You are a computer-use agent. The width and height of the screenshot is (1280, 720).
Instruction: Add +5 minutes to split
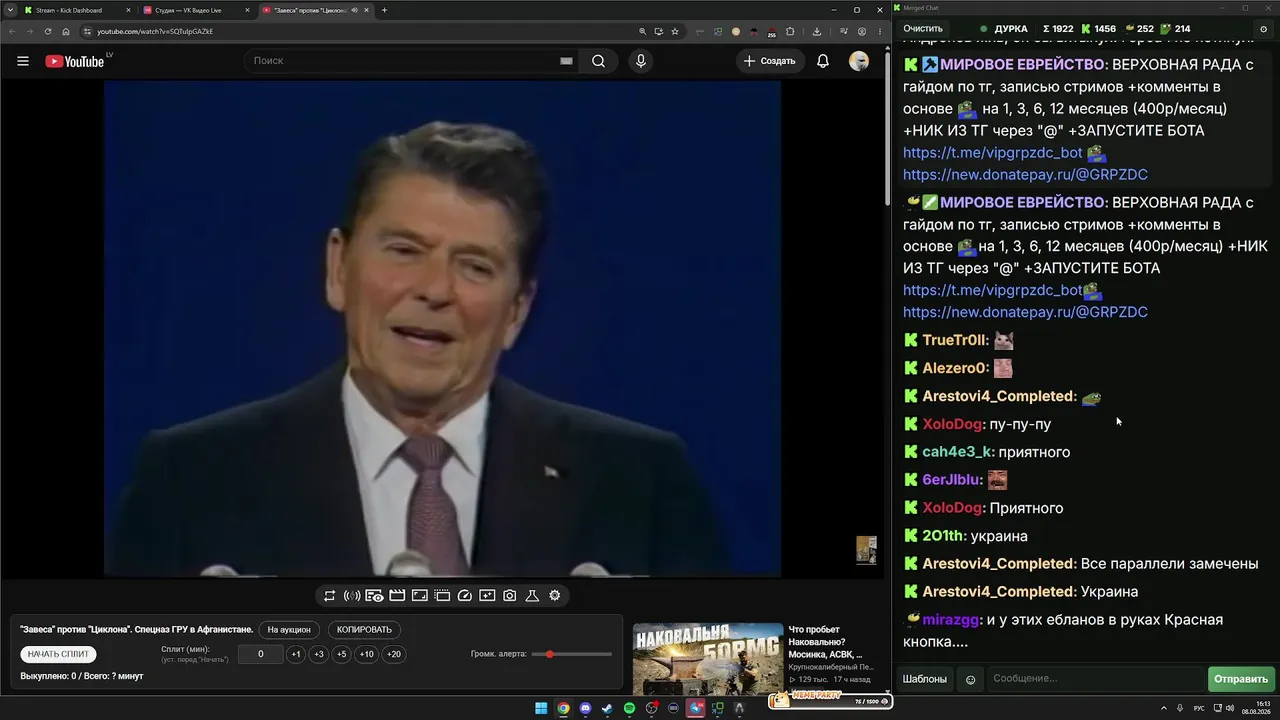tap(342, 654)
